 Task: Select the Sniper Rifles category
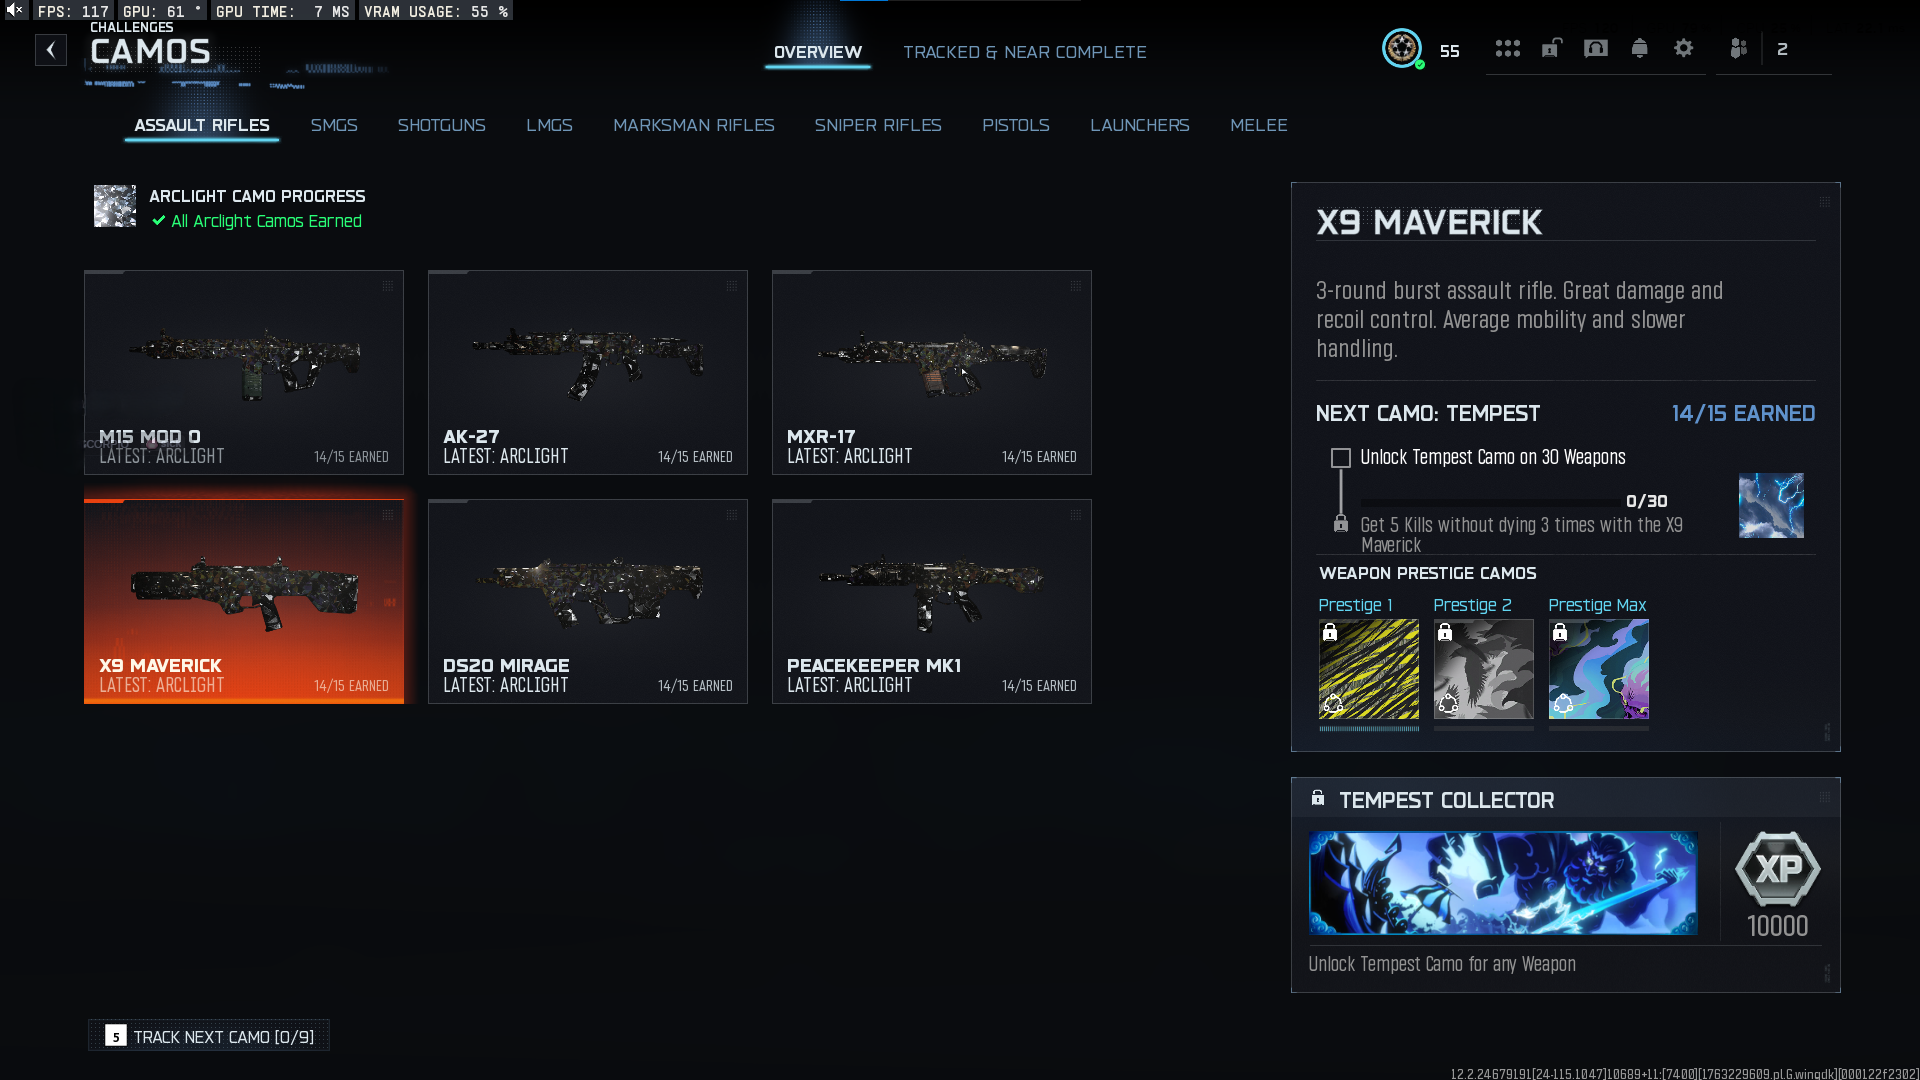click(877, 125)
